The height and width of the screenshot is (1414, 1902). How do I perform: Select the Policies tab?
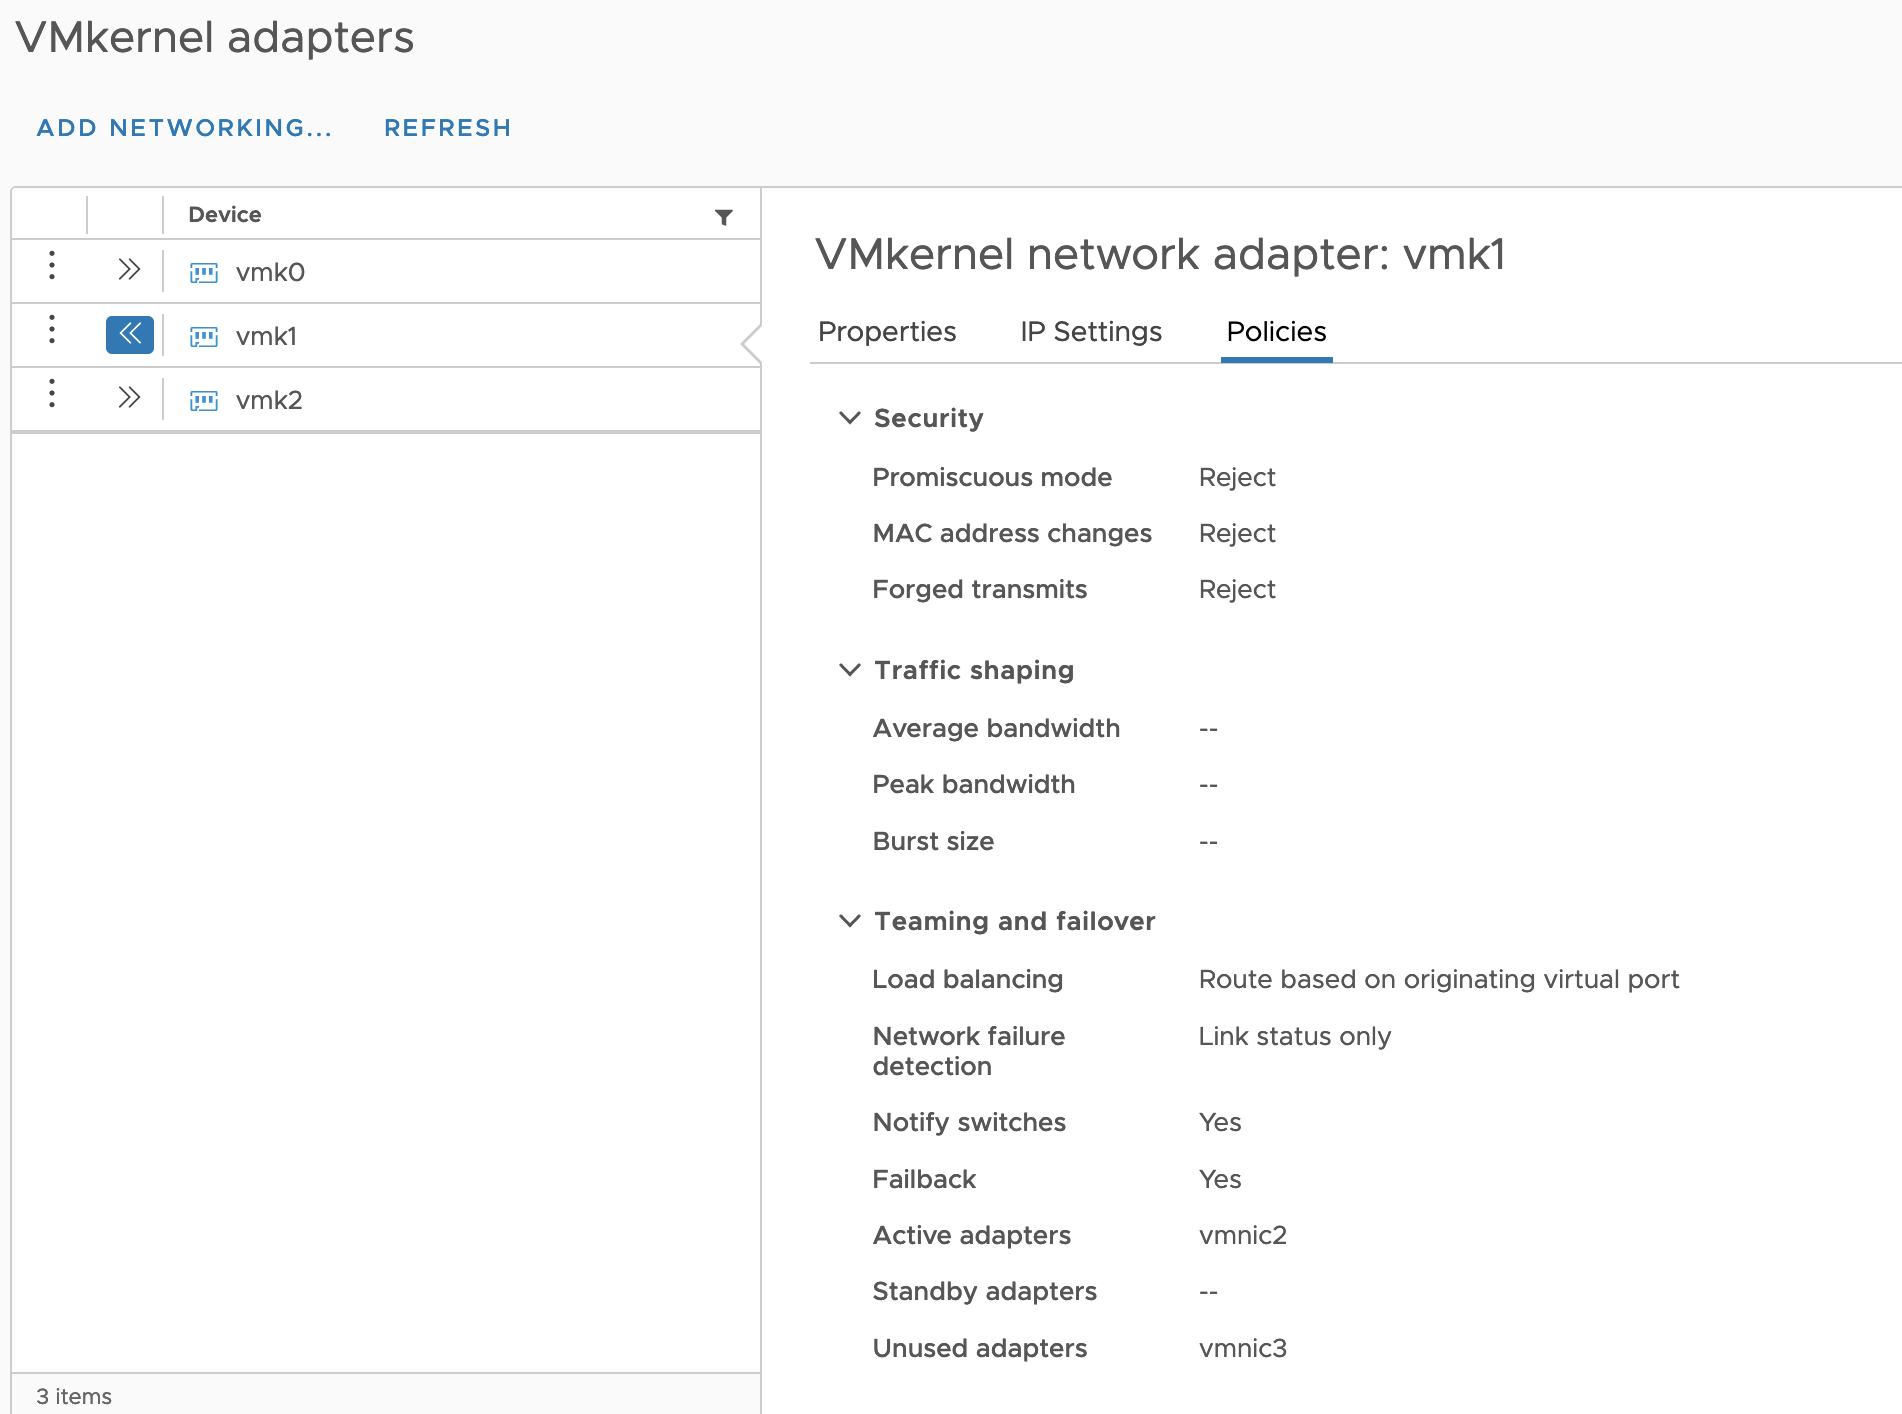tap(1276, 332)
